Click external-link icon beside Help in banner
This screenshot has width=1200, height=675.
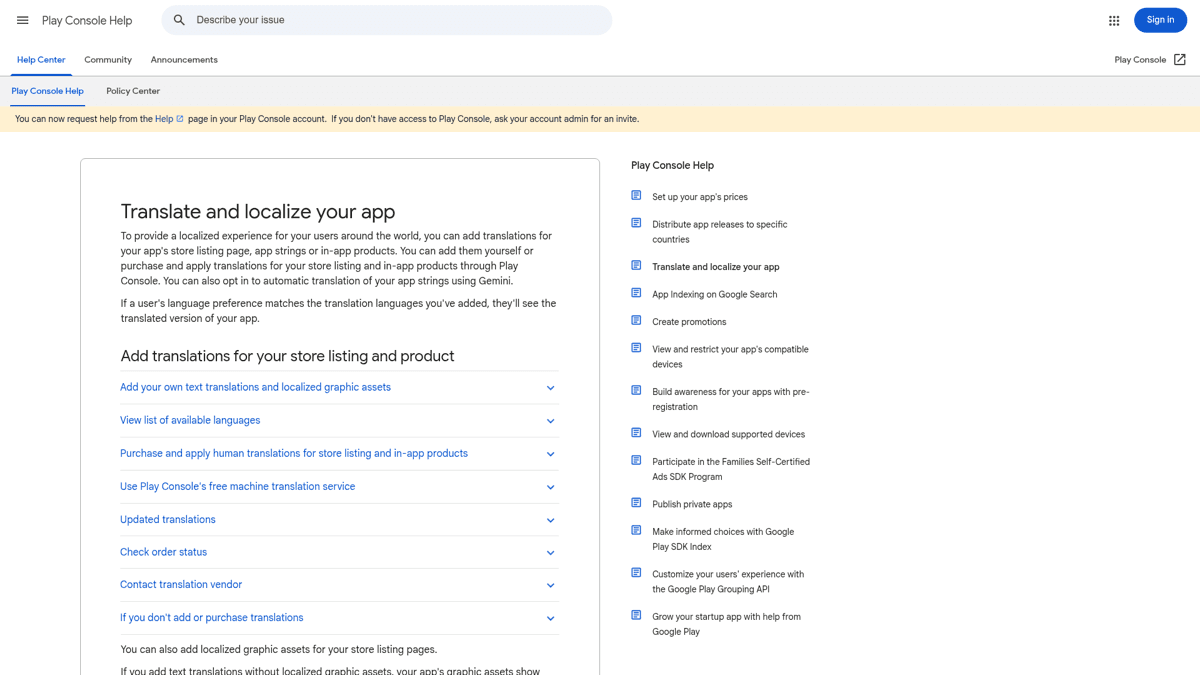pos(180,119)
